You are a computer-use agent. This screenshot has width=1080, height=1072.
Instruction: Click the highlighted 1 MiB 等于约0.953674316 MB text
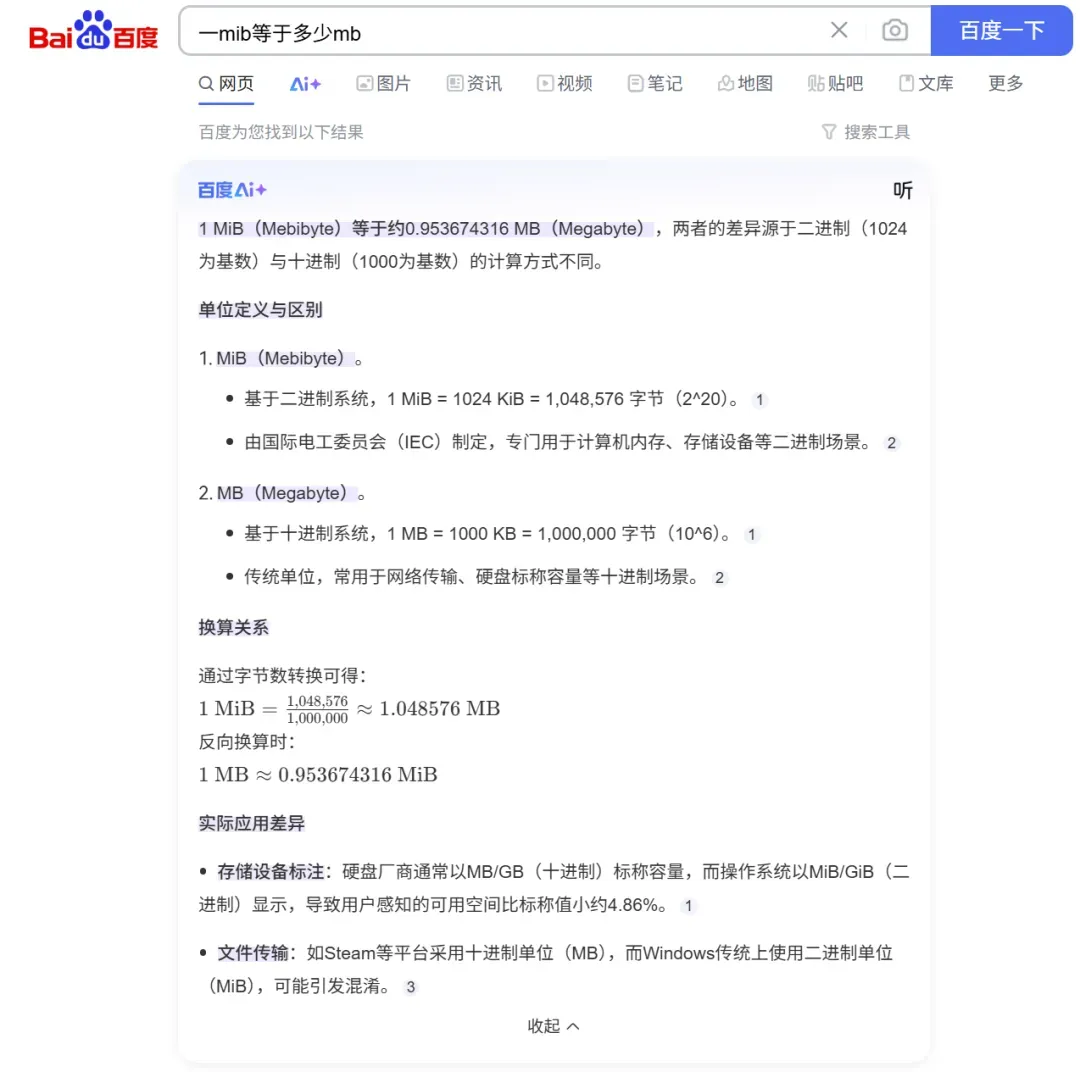click(x=425, y=229)
